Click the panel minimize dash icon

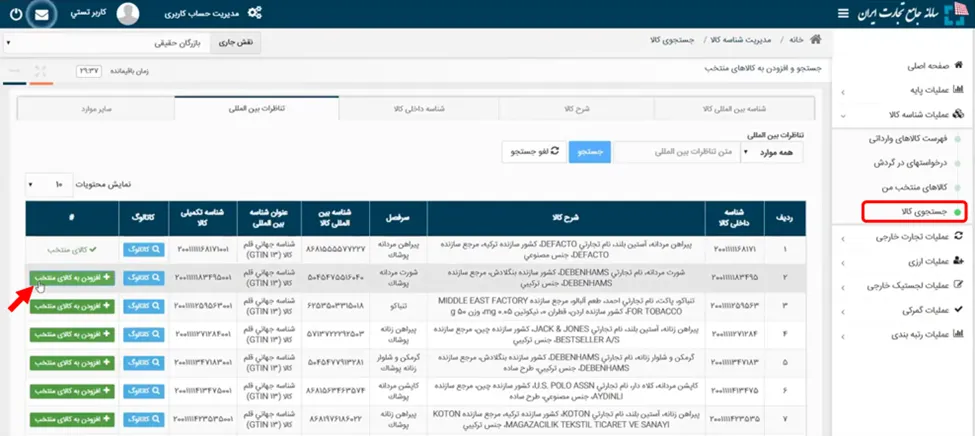pos(14,70)
